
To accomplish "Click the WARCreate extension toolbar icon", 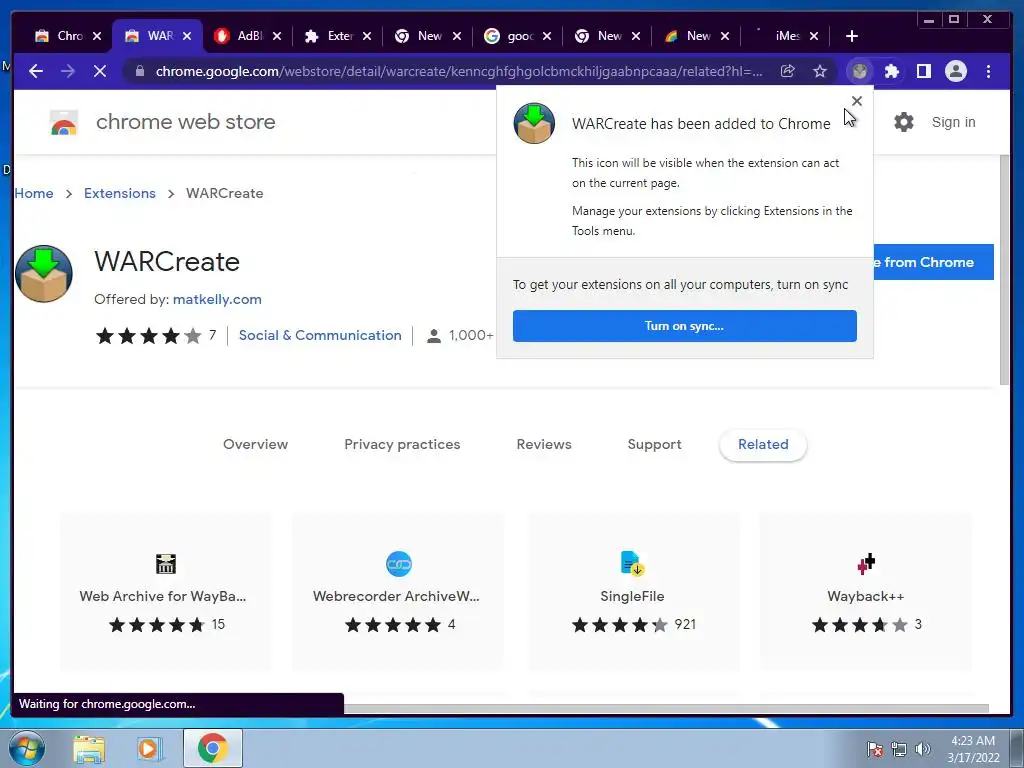I will pyautogui.click(x=859, y=71).
